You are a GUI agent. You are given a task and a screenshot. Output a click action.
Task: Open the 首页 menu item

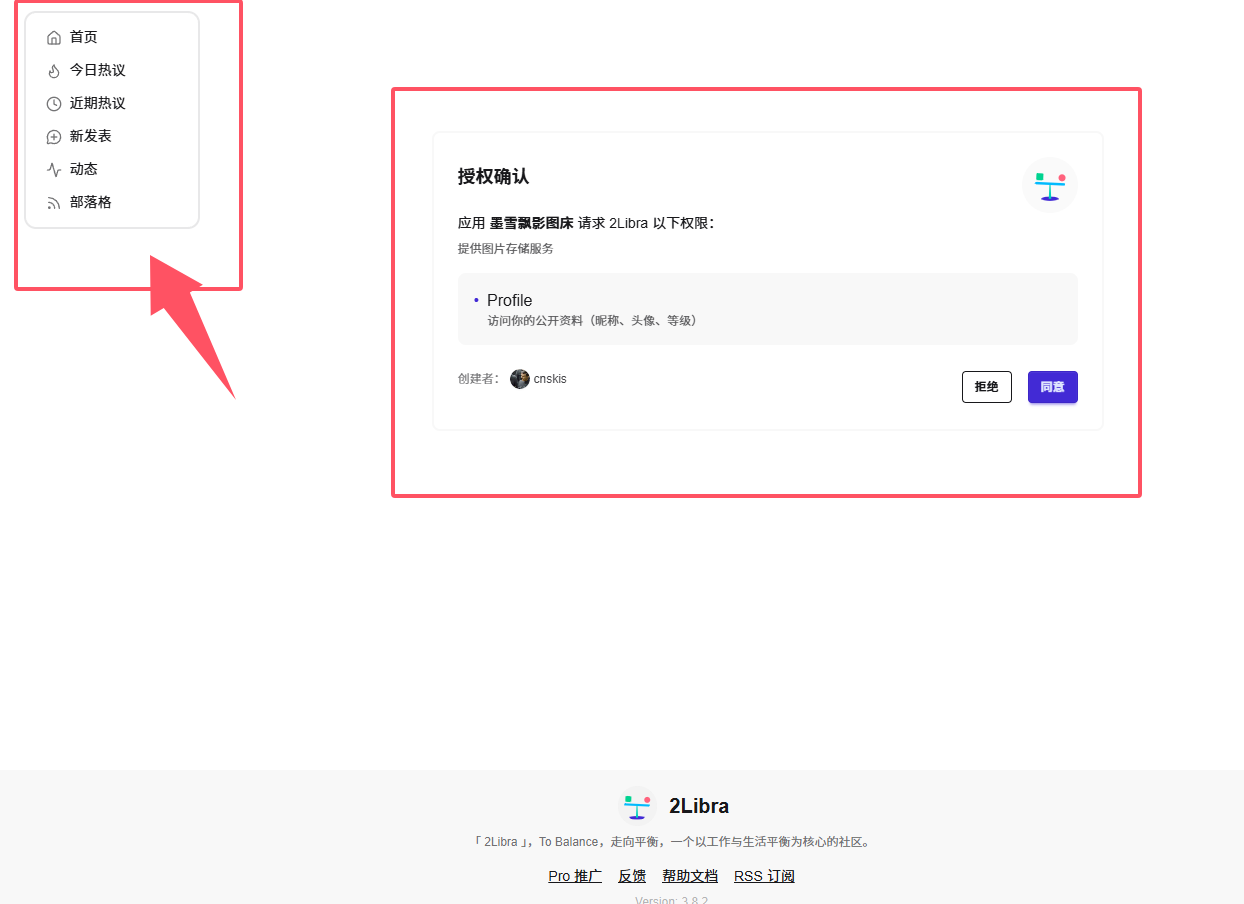pyautogui.click(x=112, y=37)
